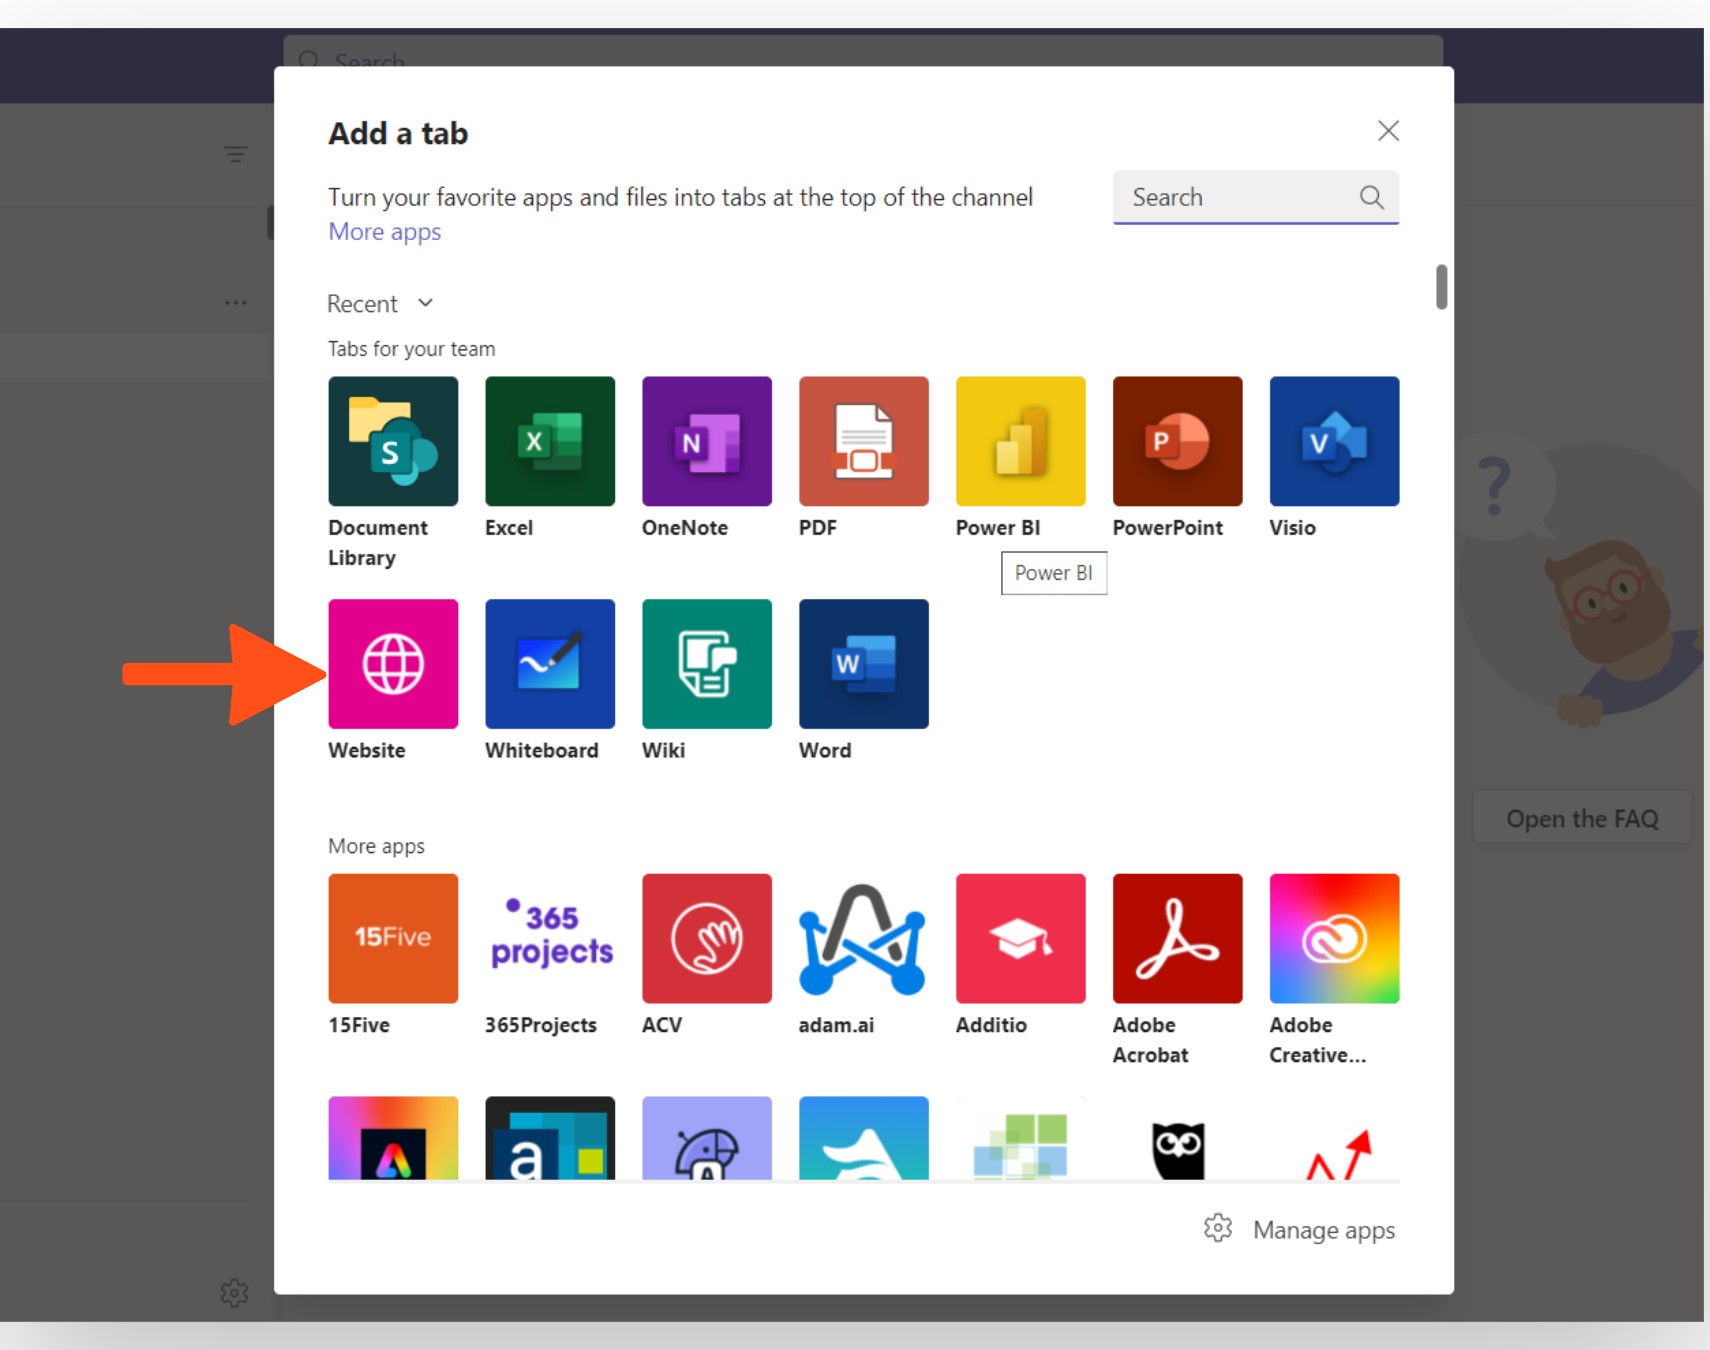This screenshot has height=1350, width=1710.
Task: Add the Adobe Acrobat app
Action: [x=1178, y=938]
